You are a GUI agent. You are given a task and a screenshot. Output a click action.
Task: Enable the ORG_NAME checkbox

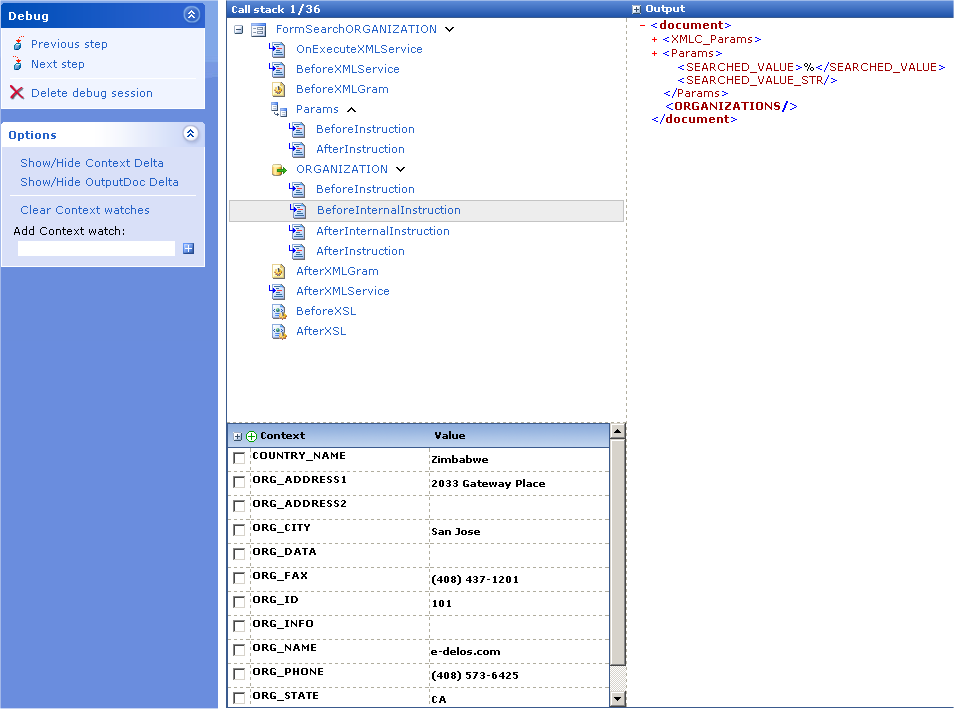pyautogui.click(x=239, y=650)
